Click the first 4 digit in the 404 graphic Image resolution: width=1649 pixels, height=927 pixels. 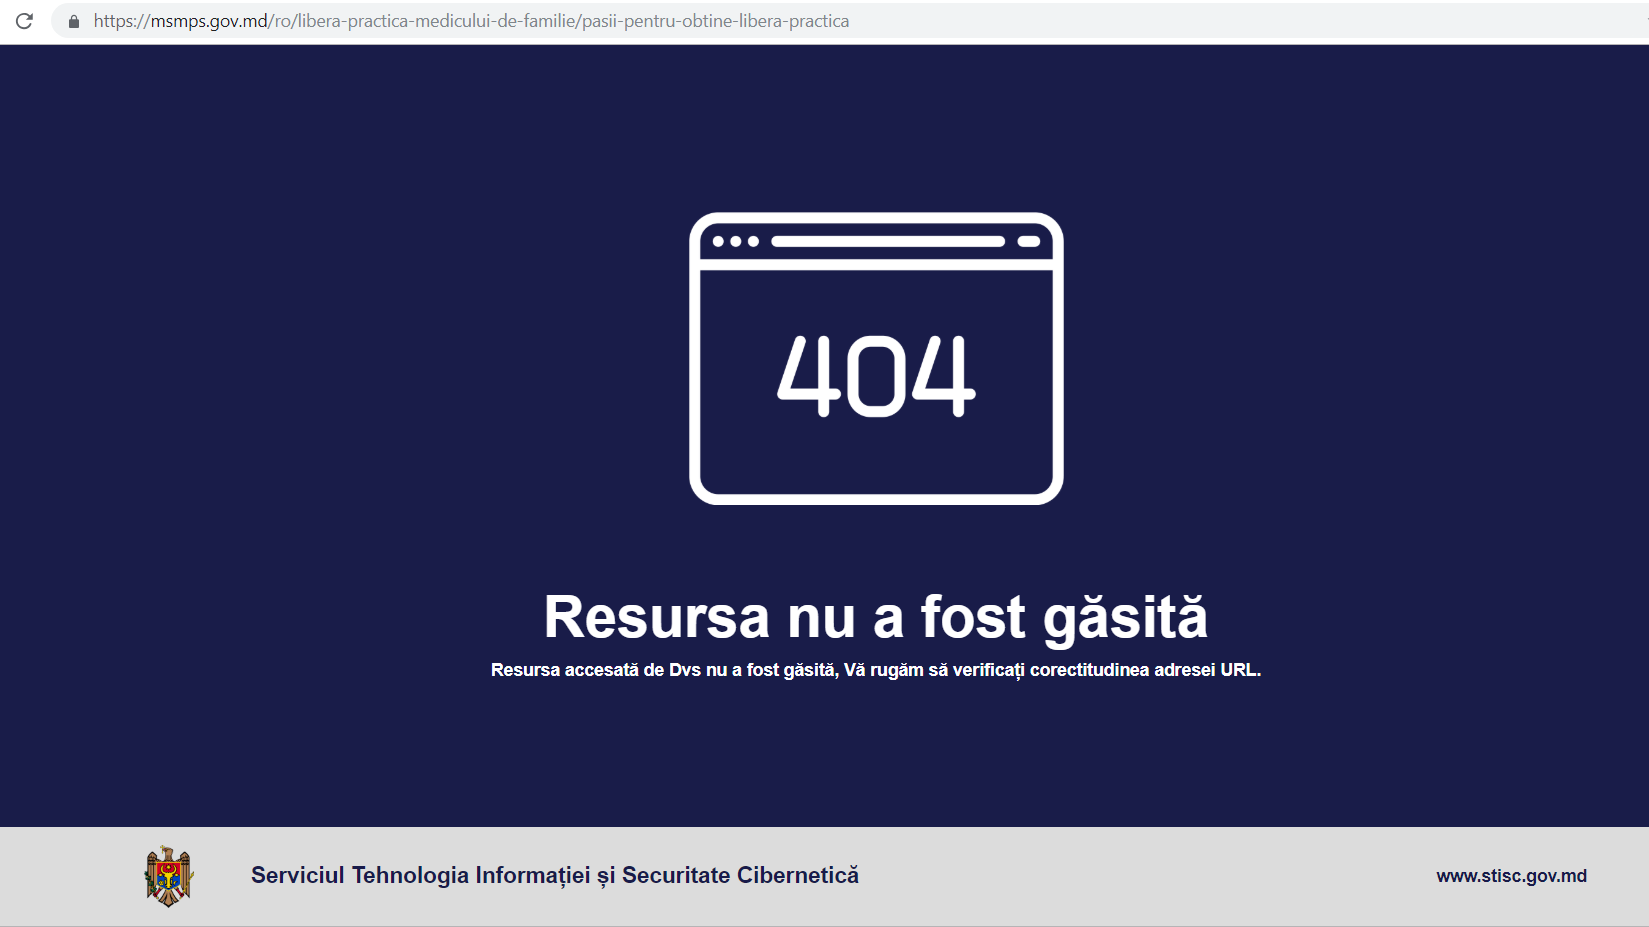pos(809,376)
